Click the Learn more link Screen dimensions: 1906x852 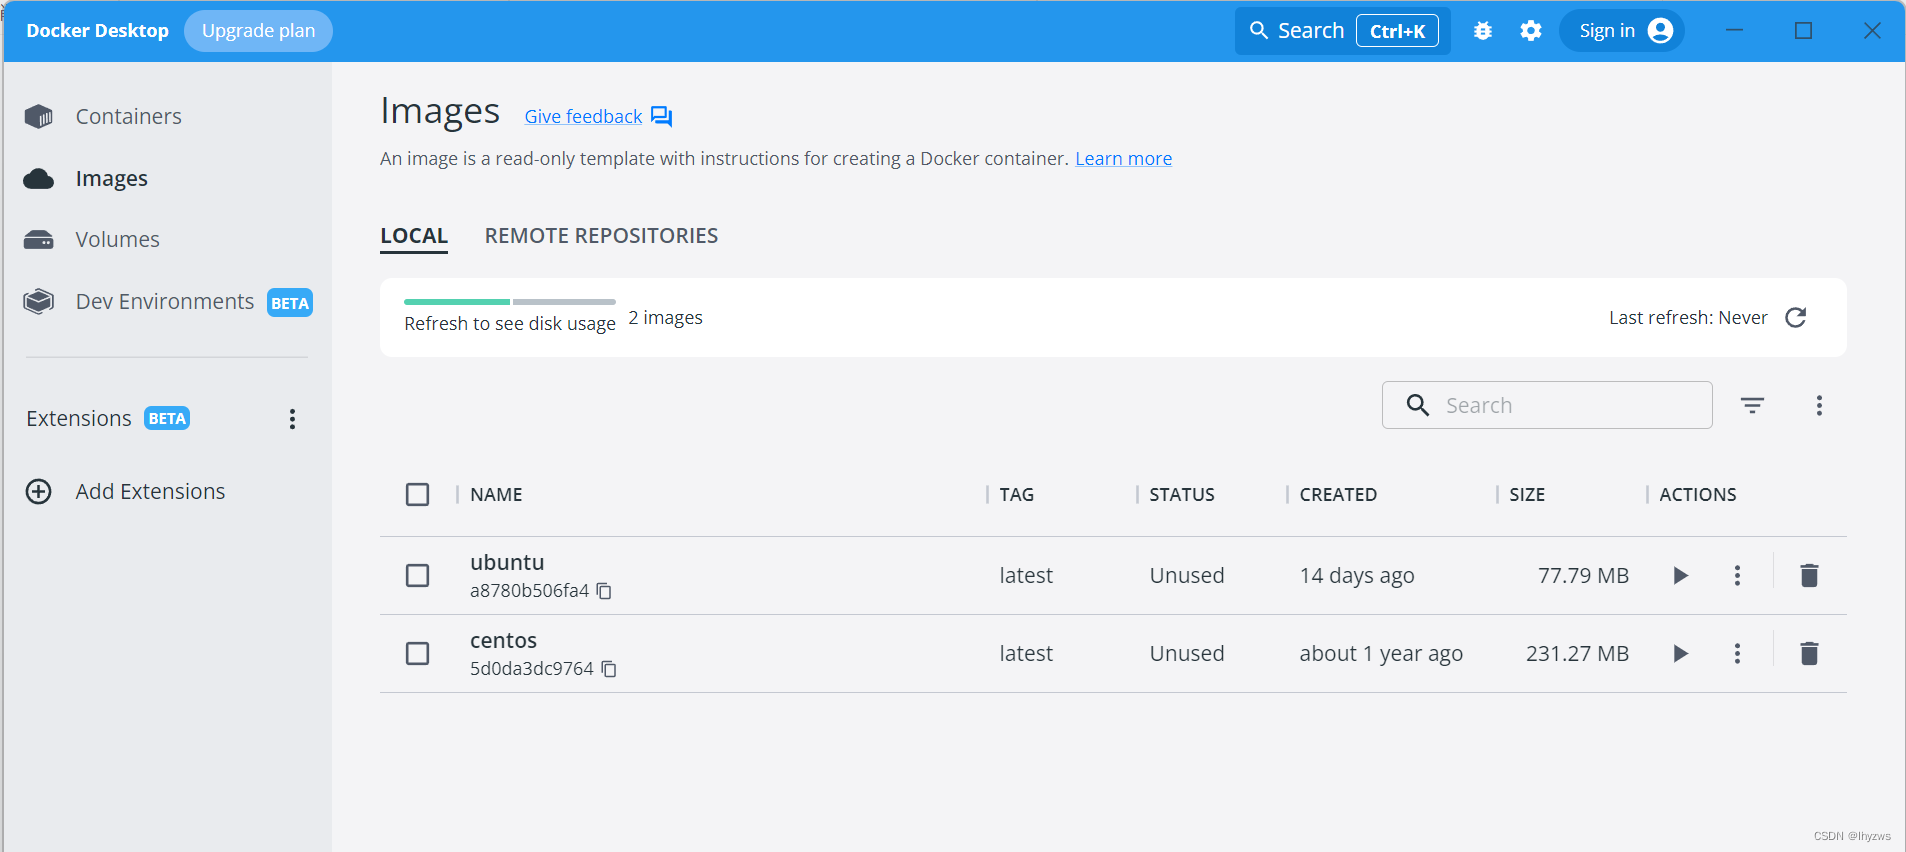[x=1123, y=159]
